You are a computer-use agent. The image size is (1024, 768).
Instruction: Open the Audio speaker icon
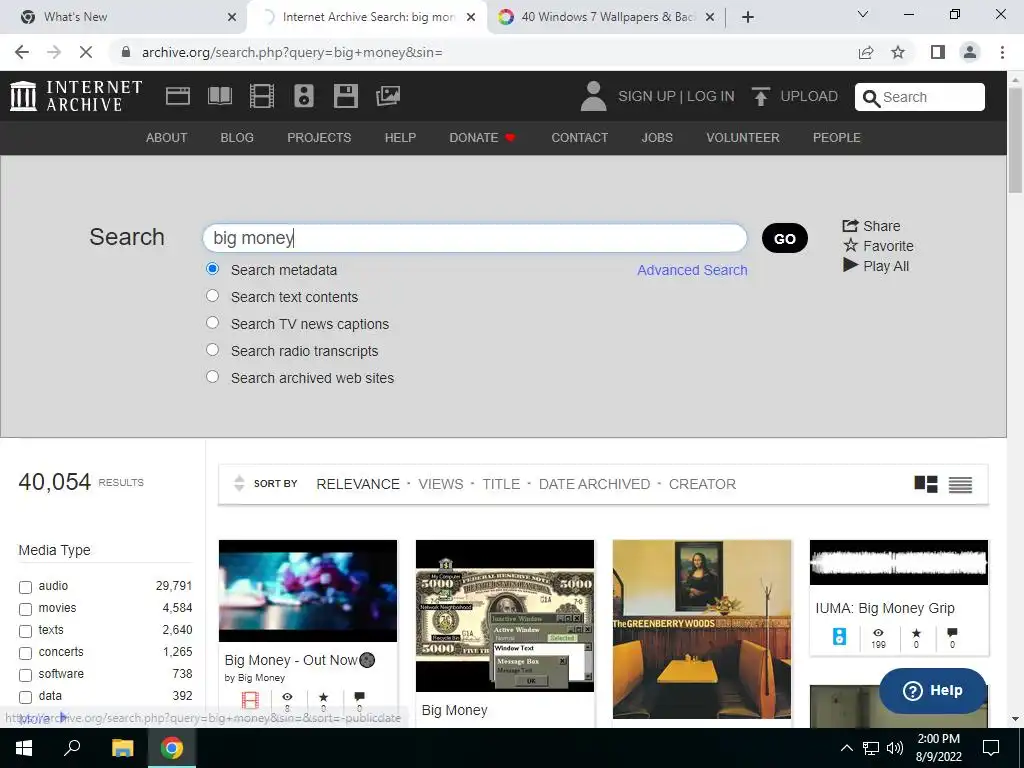pos(304,96)
